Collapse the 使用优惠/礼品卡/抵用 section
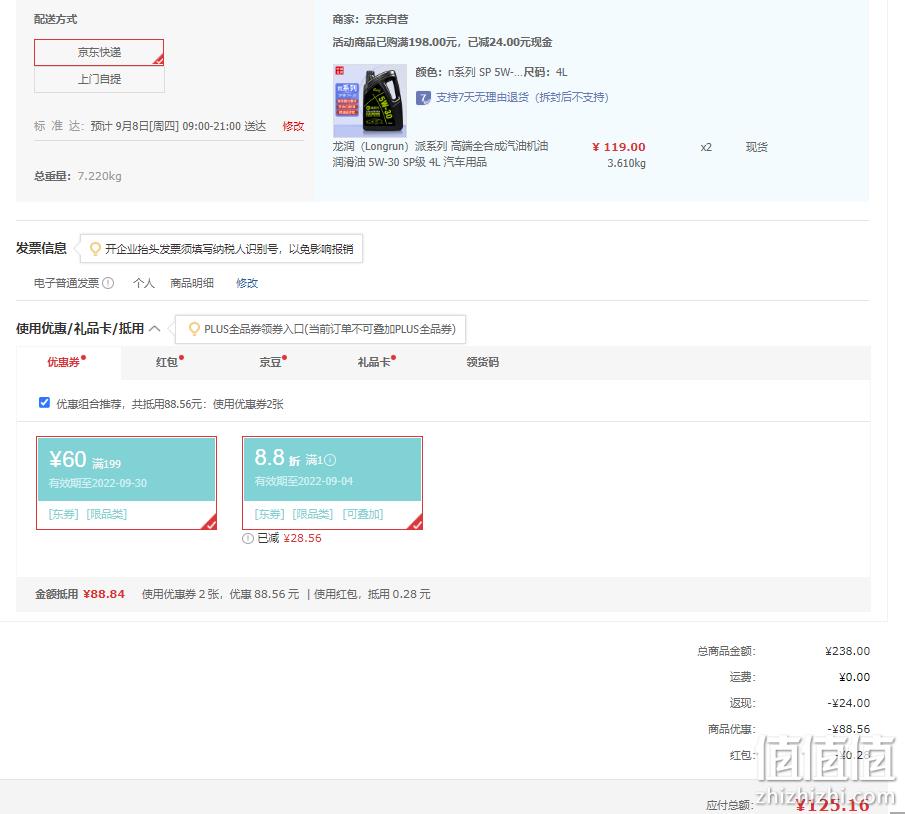The width and height of the screenshot is (905, 814). click(155, 328)
